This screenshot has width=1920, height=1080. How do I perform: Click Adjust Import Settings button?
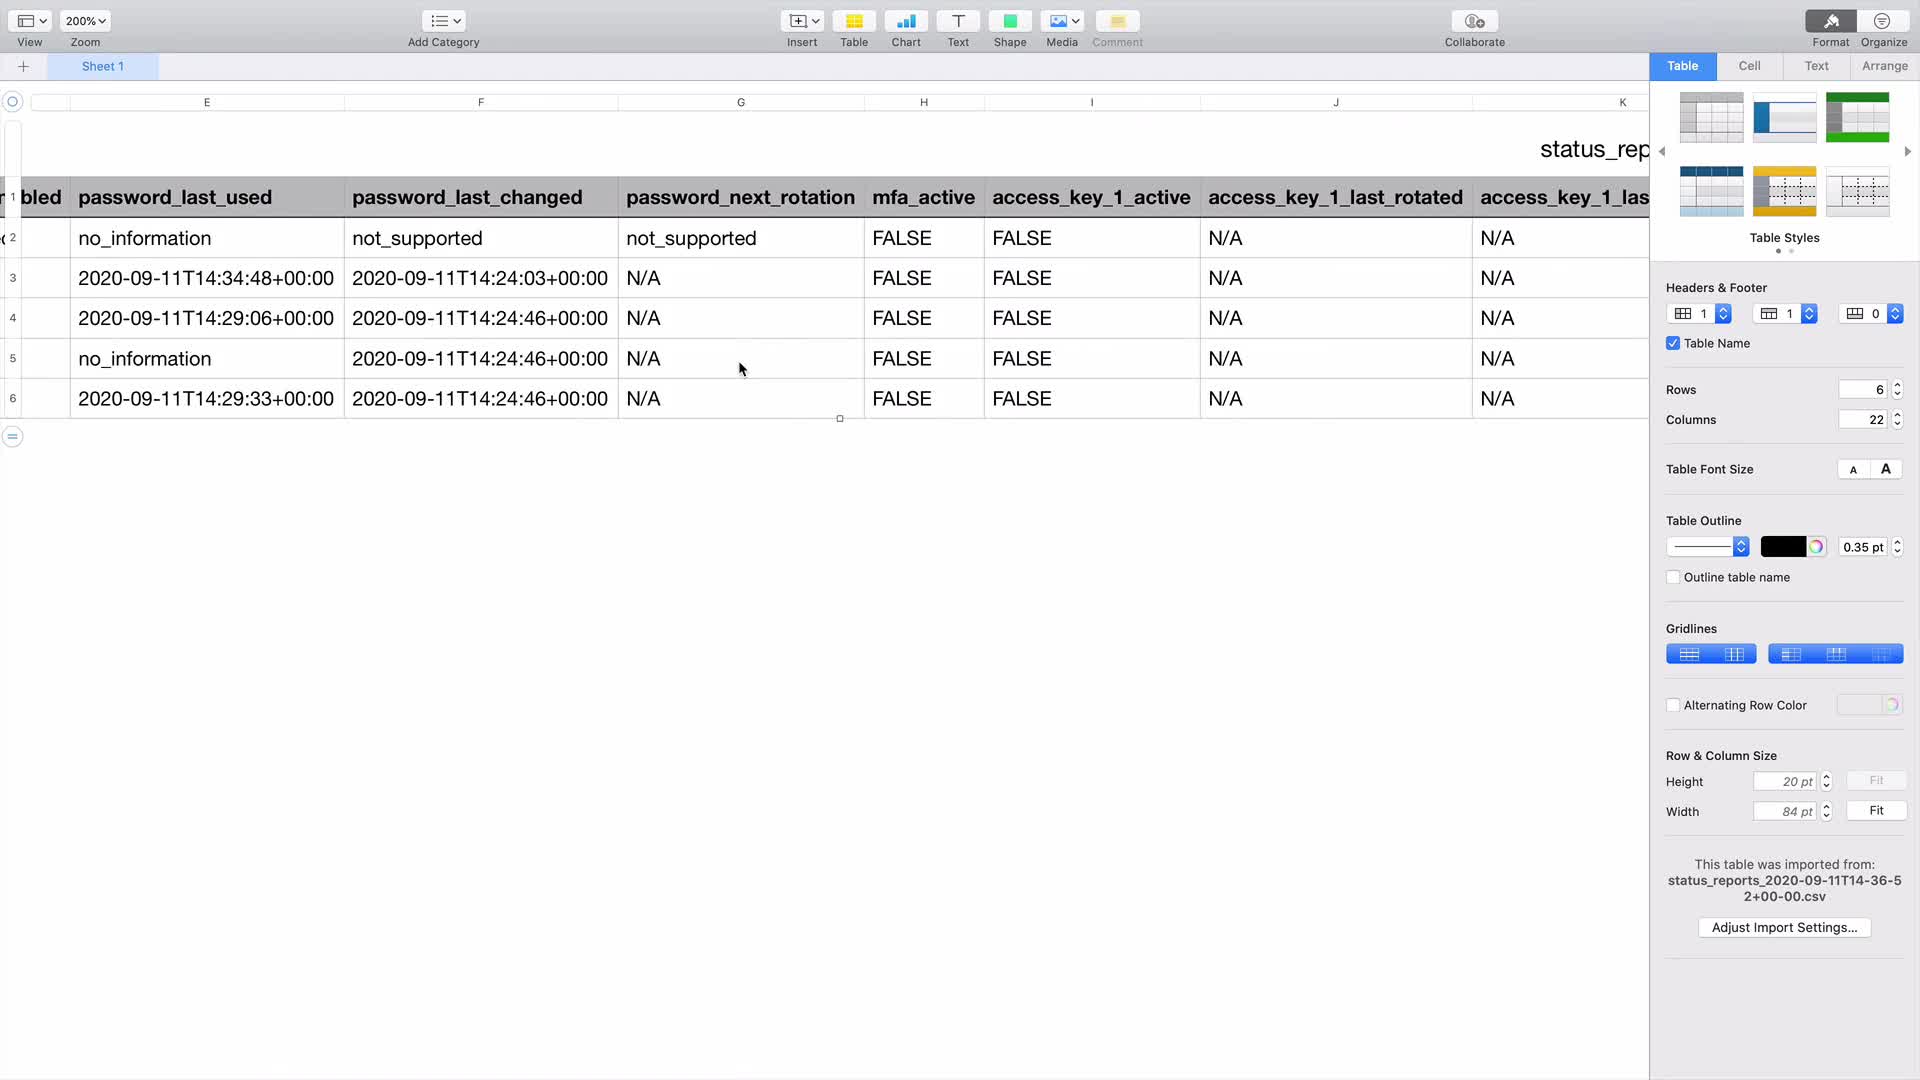tap(1784, 927)
